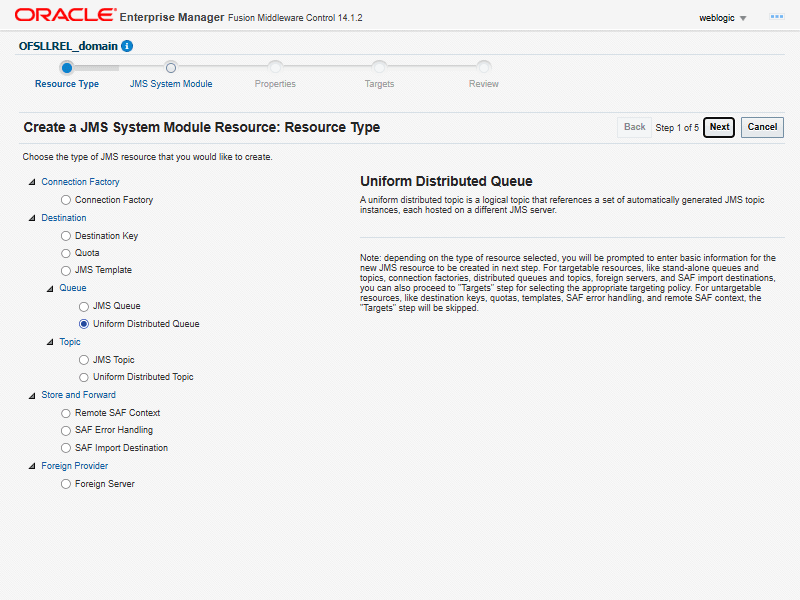Image resolution: width=800 pixels, height=600 pixels.
Task: Click the disabled Back button
Action: click(634, 127)
